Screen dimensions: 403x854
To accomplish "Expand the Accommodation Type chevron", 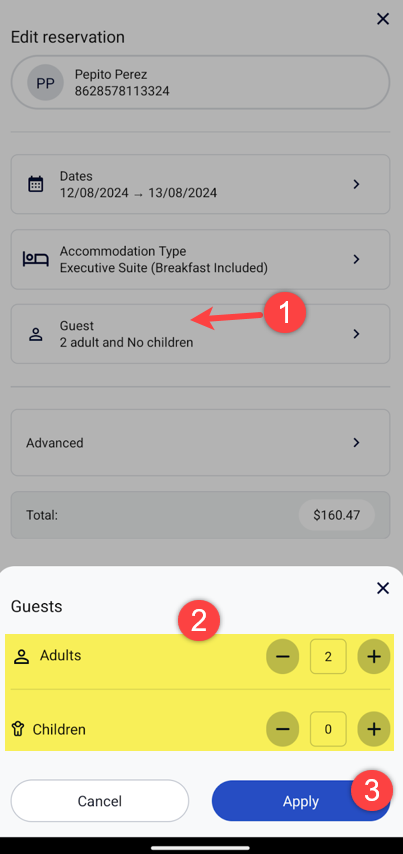I will 356,259.
